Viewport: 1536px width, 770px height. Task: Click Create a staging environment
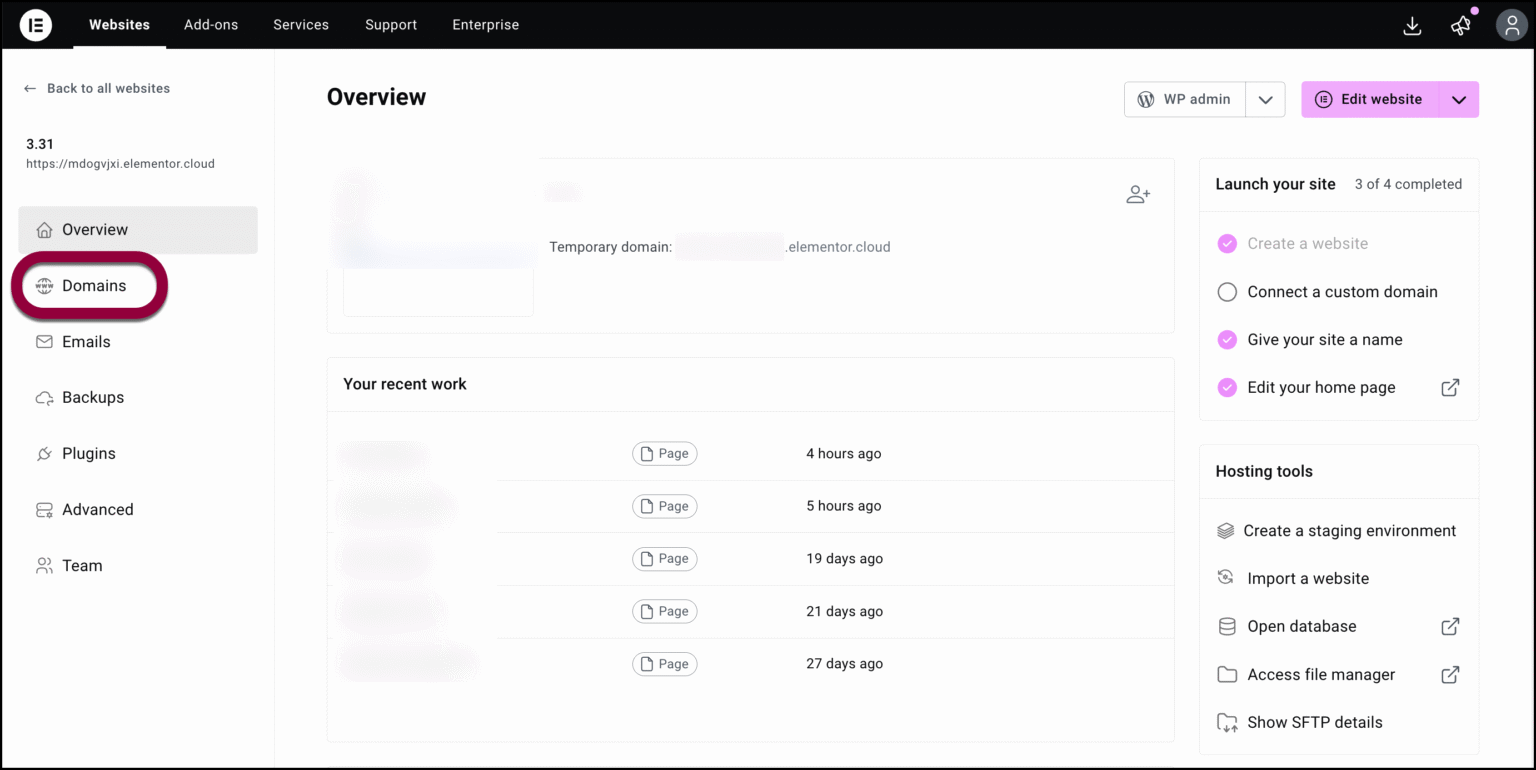pos(1349,531)
